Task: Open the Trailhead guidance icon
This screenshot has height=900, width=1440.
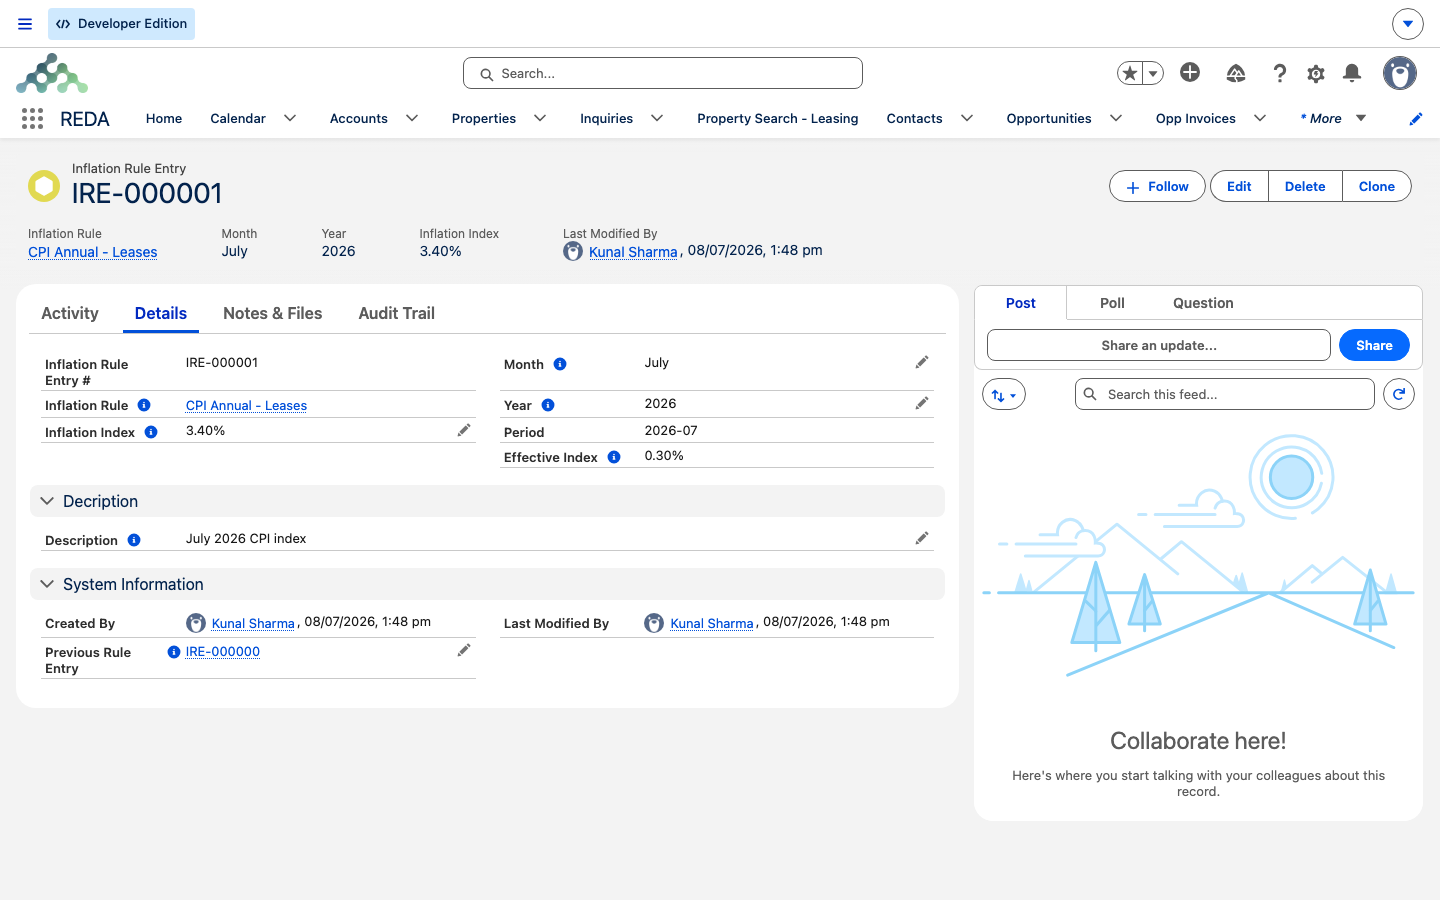Action: 1236,73
